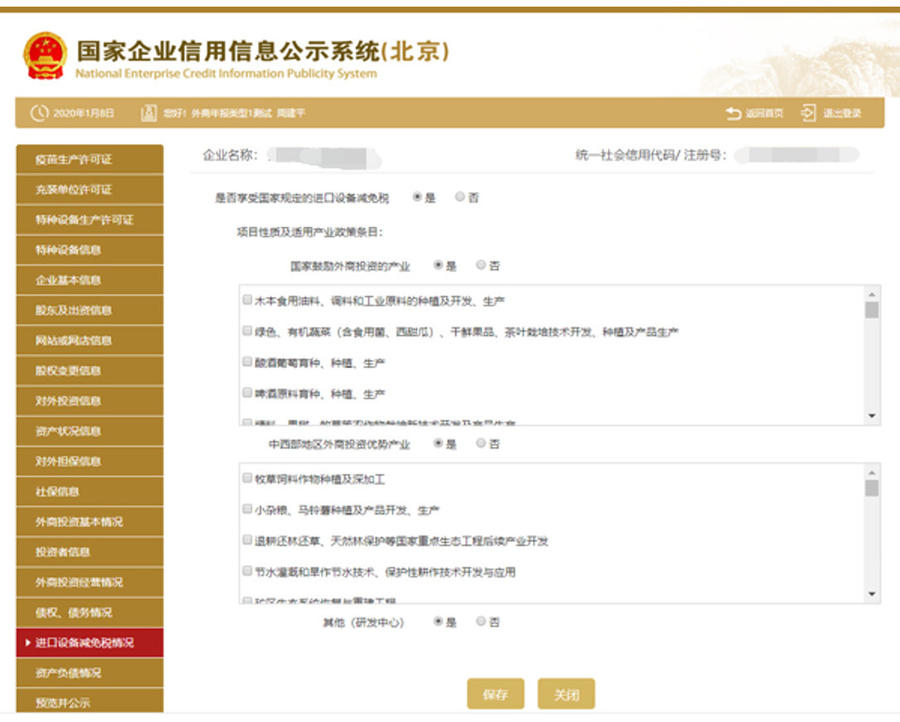Click the 保存 button
Screen dimensions: 900x722
pos(495,694)
